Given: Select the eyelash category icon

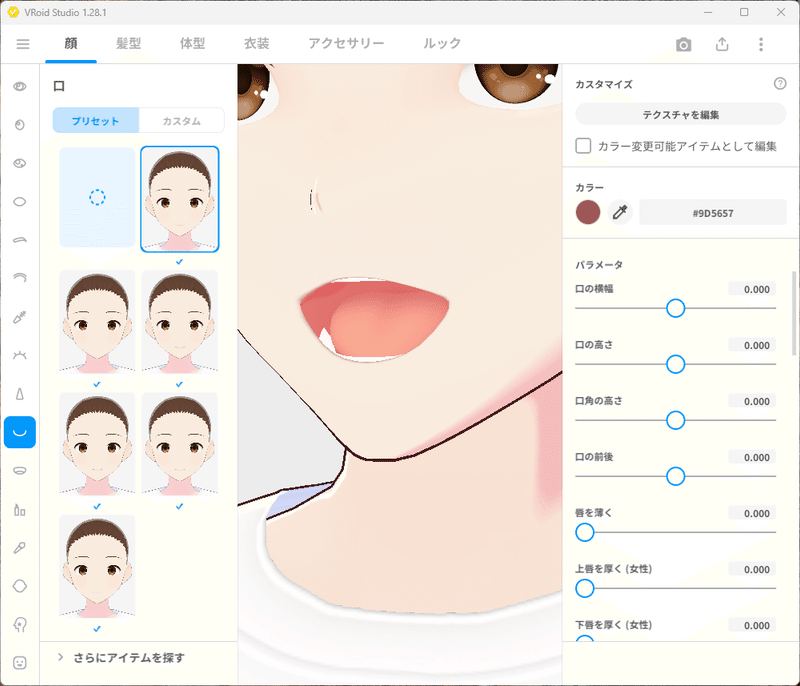Looking at the screenshot, I should (x=20, y=355).
